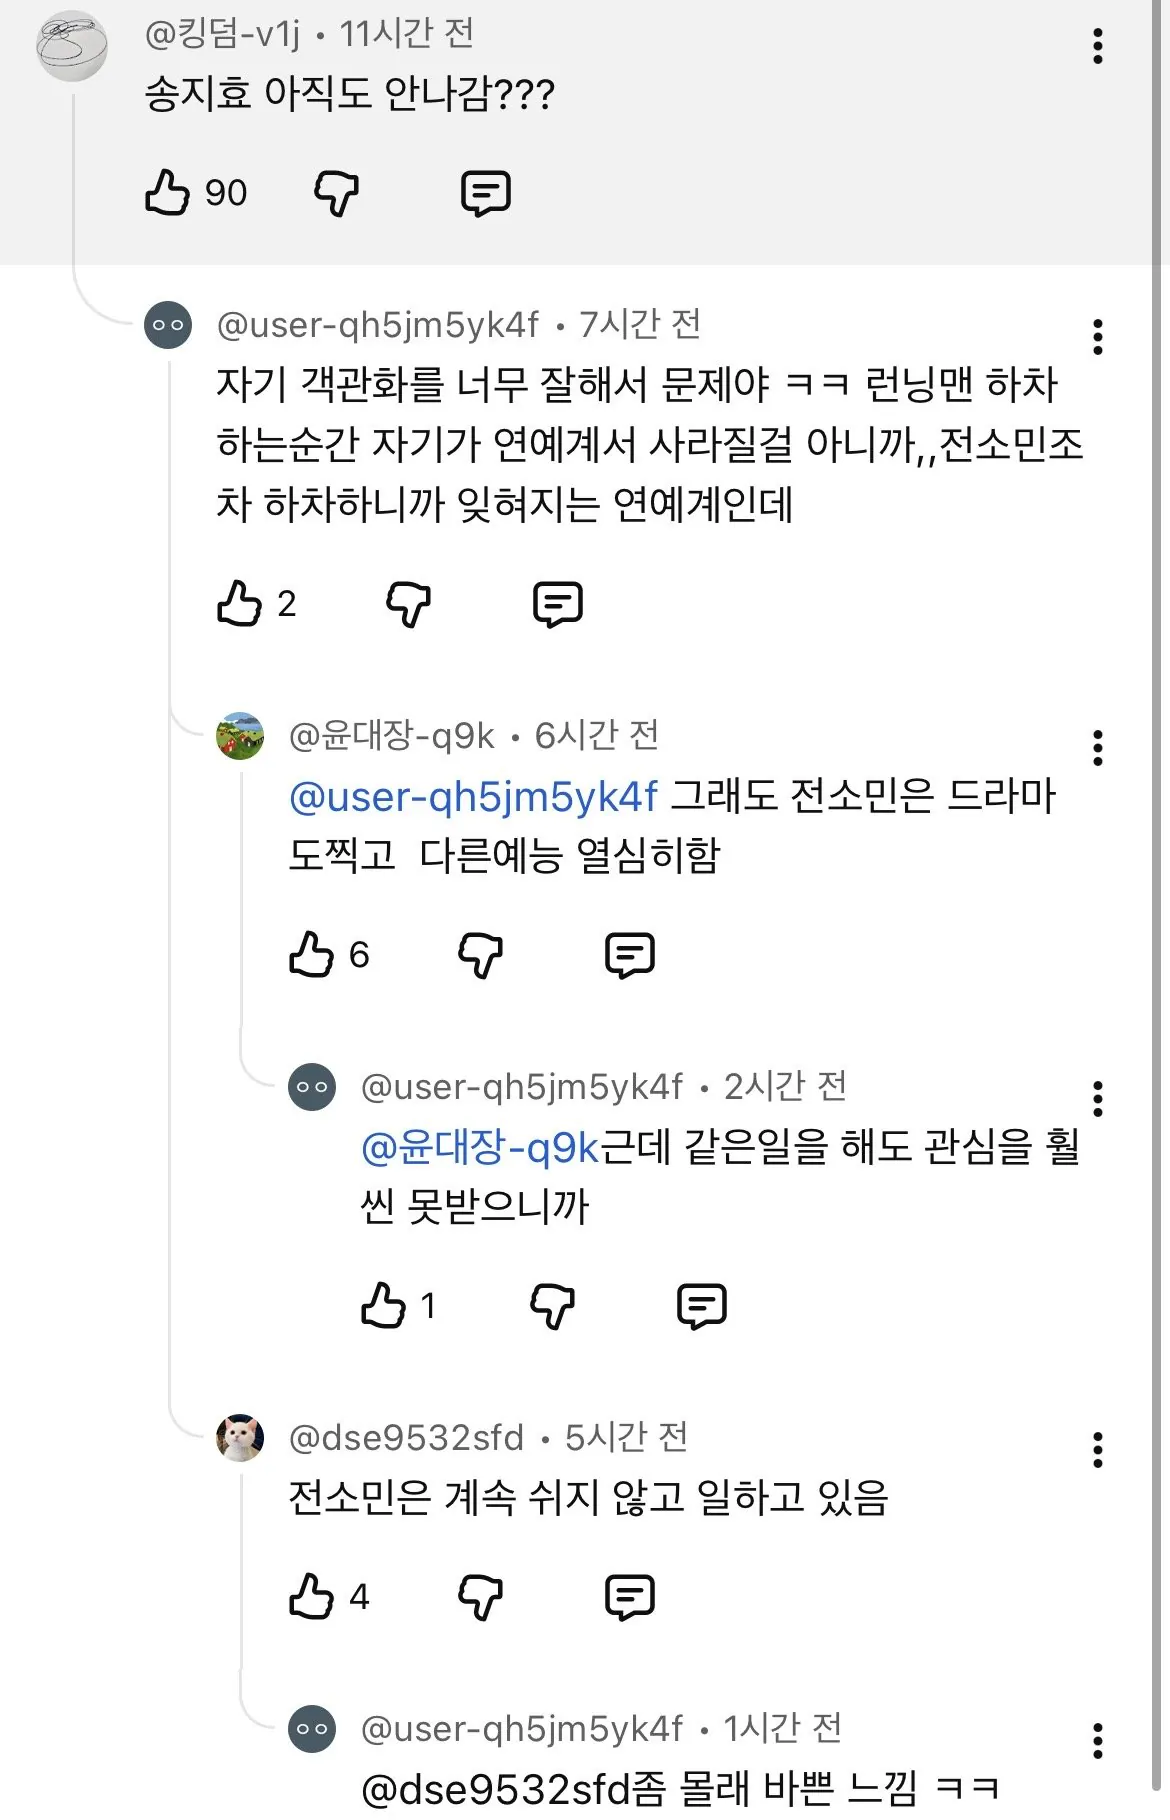Open @dse9532sfd's cat profile picture
This screenshot has height=1820, width=1170.
tap(240, 1438)
